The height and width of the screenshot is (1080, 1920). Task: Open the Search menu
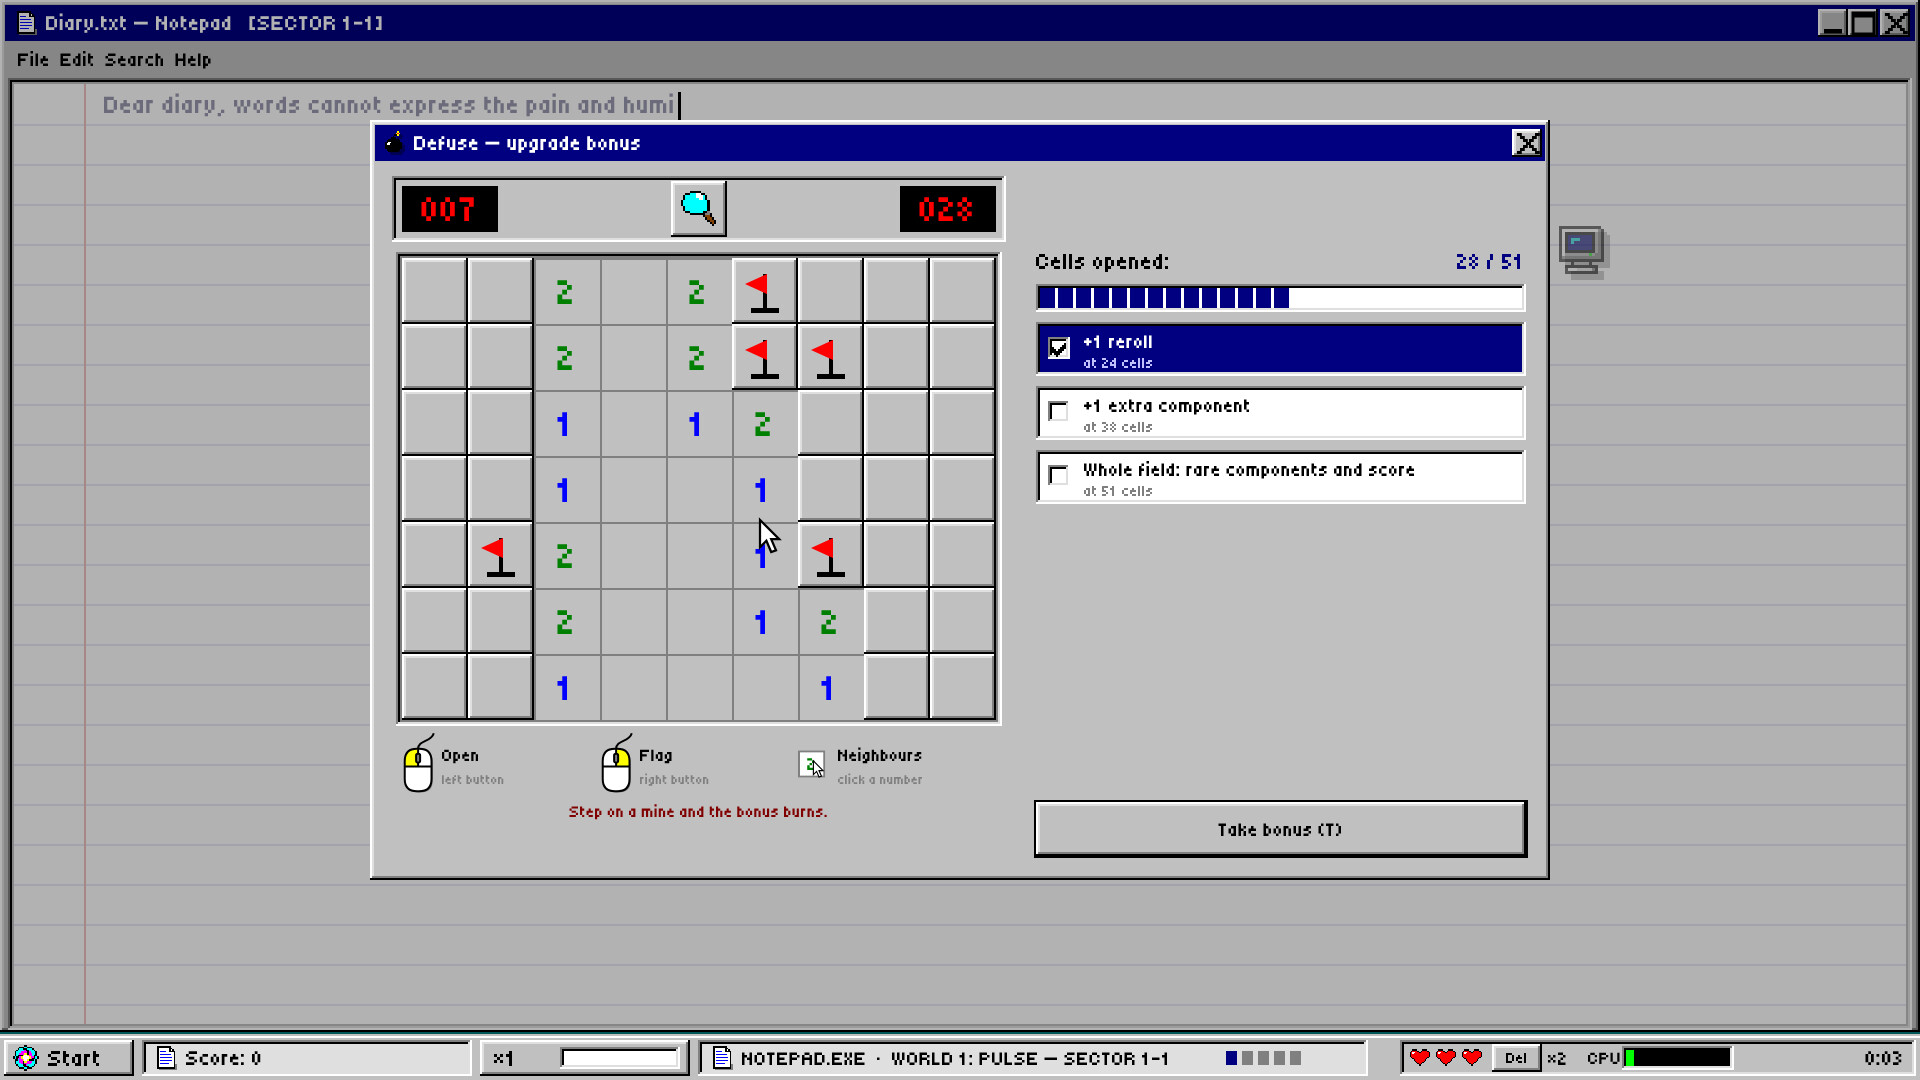click(134, 60)
